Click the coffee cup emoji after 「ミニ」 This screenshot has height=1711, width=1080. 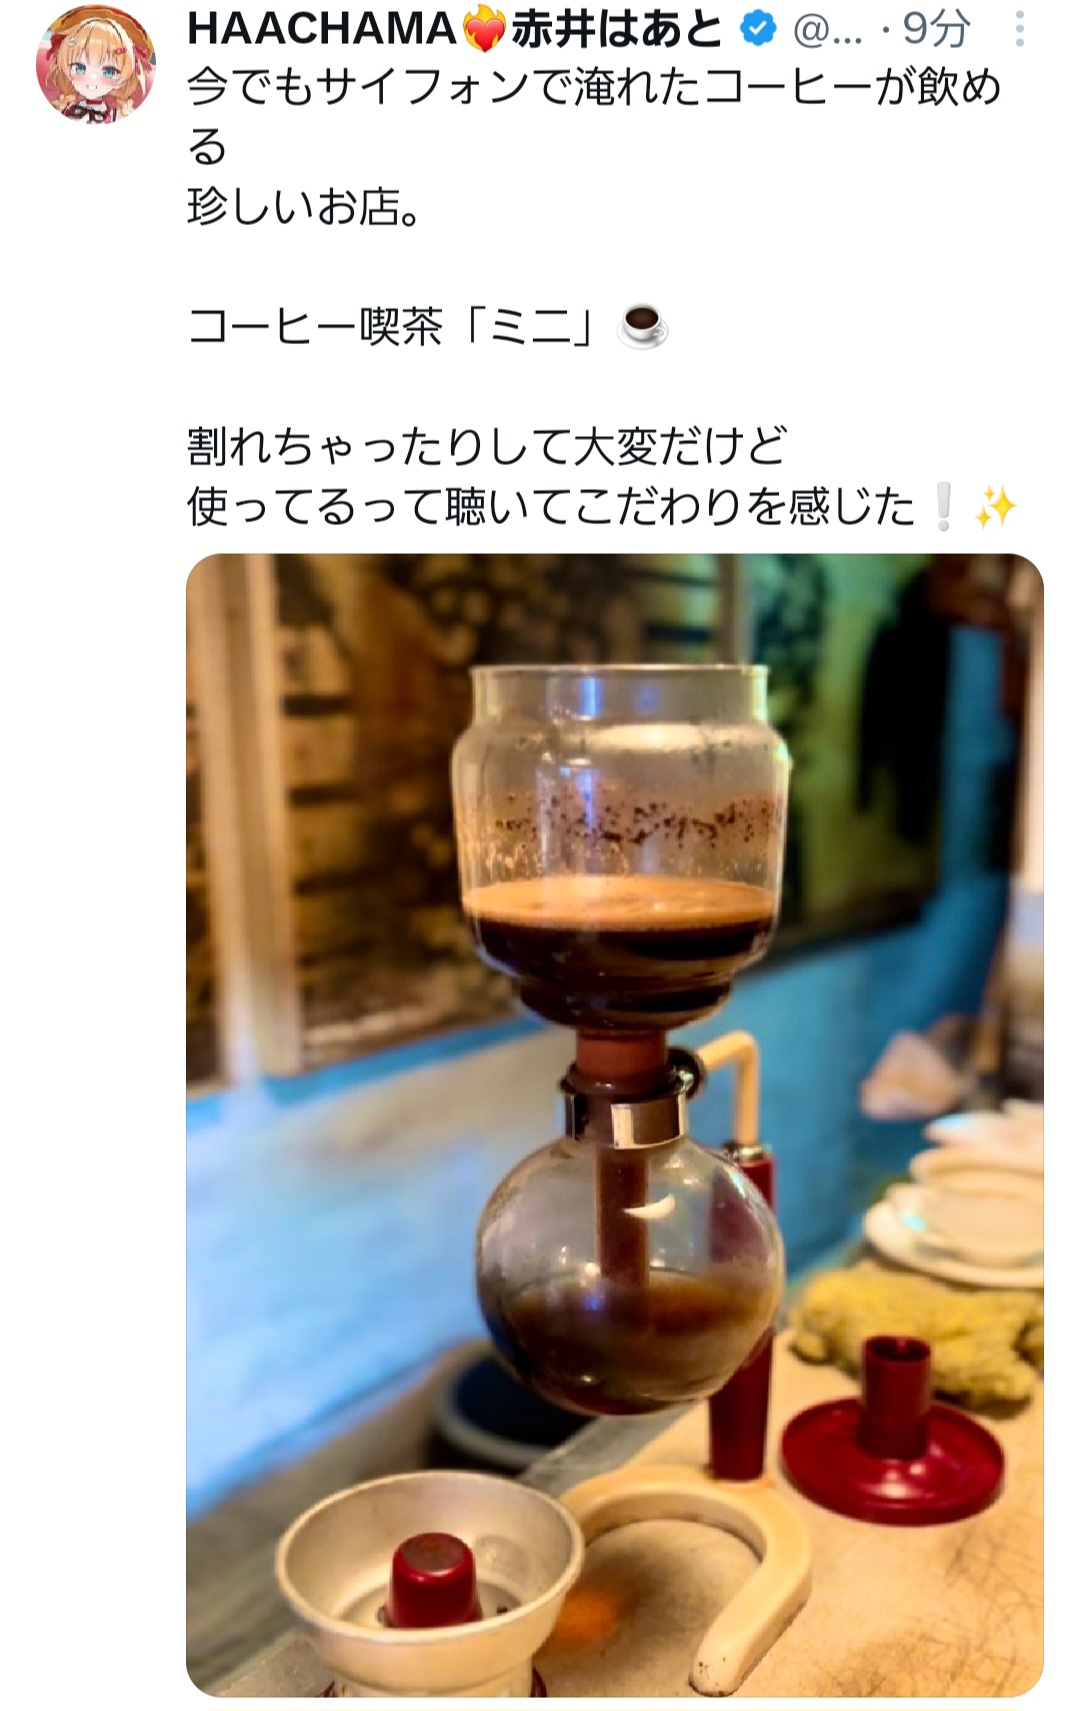tap(643, 325)
